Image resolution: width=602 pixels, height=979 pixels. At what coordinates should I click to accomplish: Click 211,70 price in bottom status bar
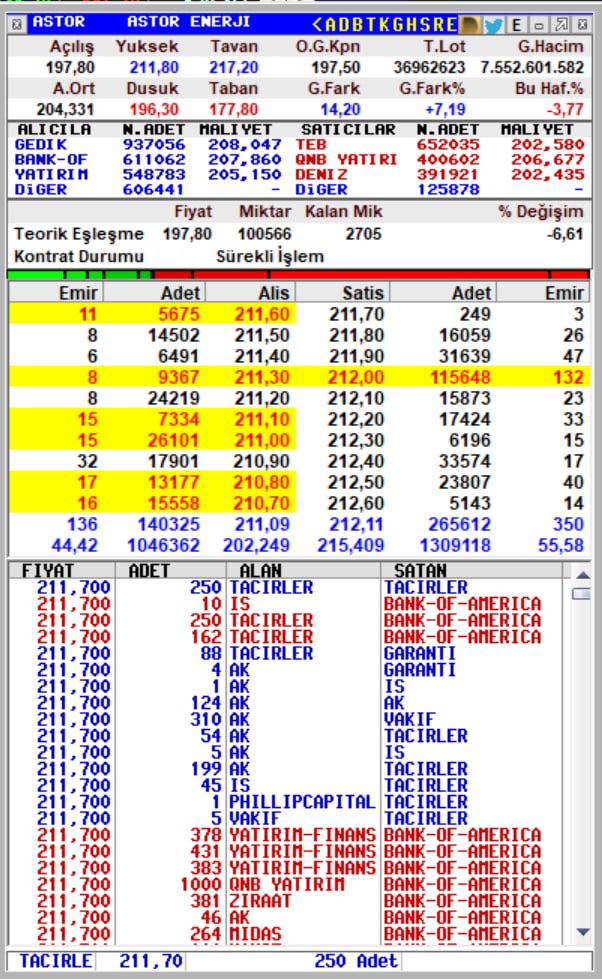pos(150,960)
